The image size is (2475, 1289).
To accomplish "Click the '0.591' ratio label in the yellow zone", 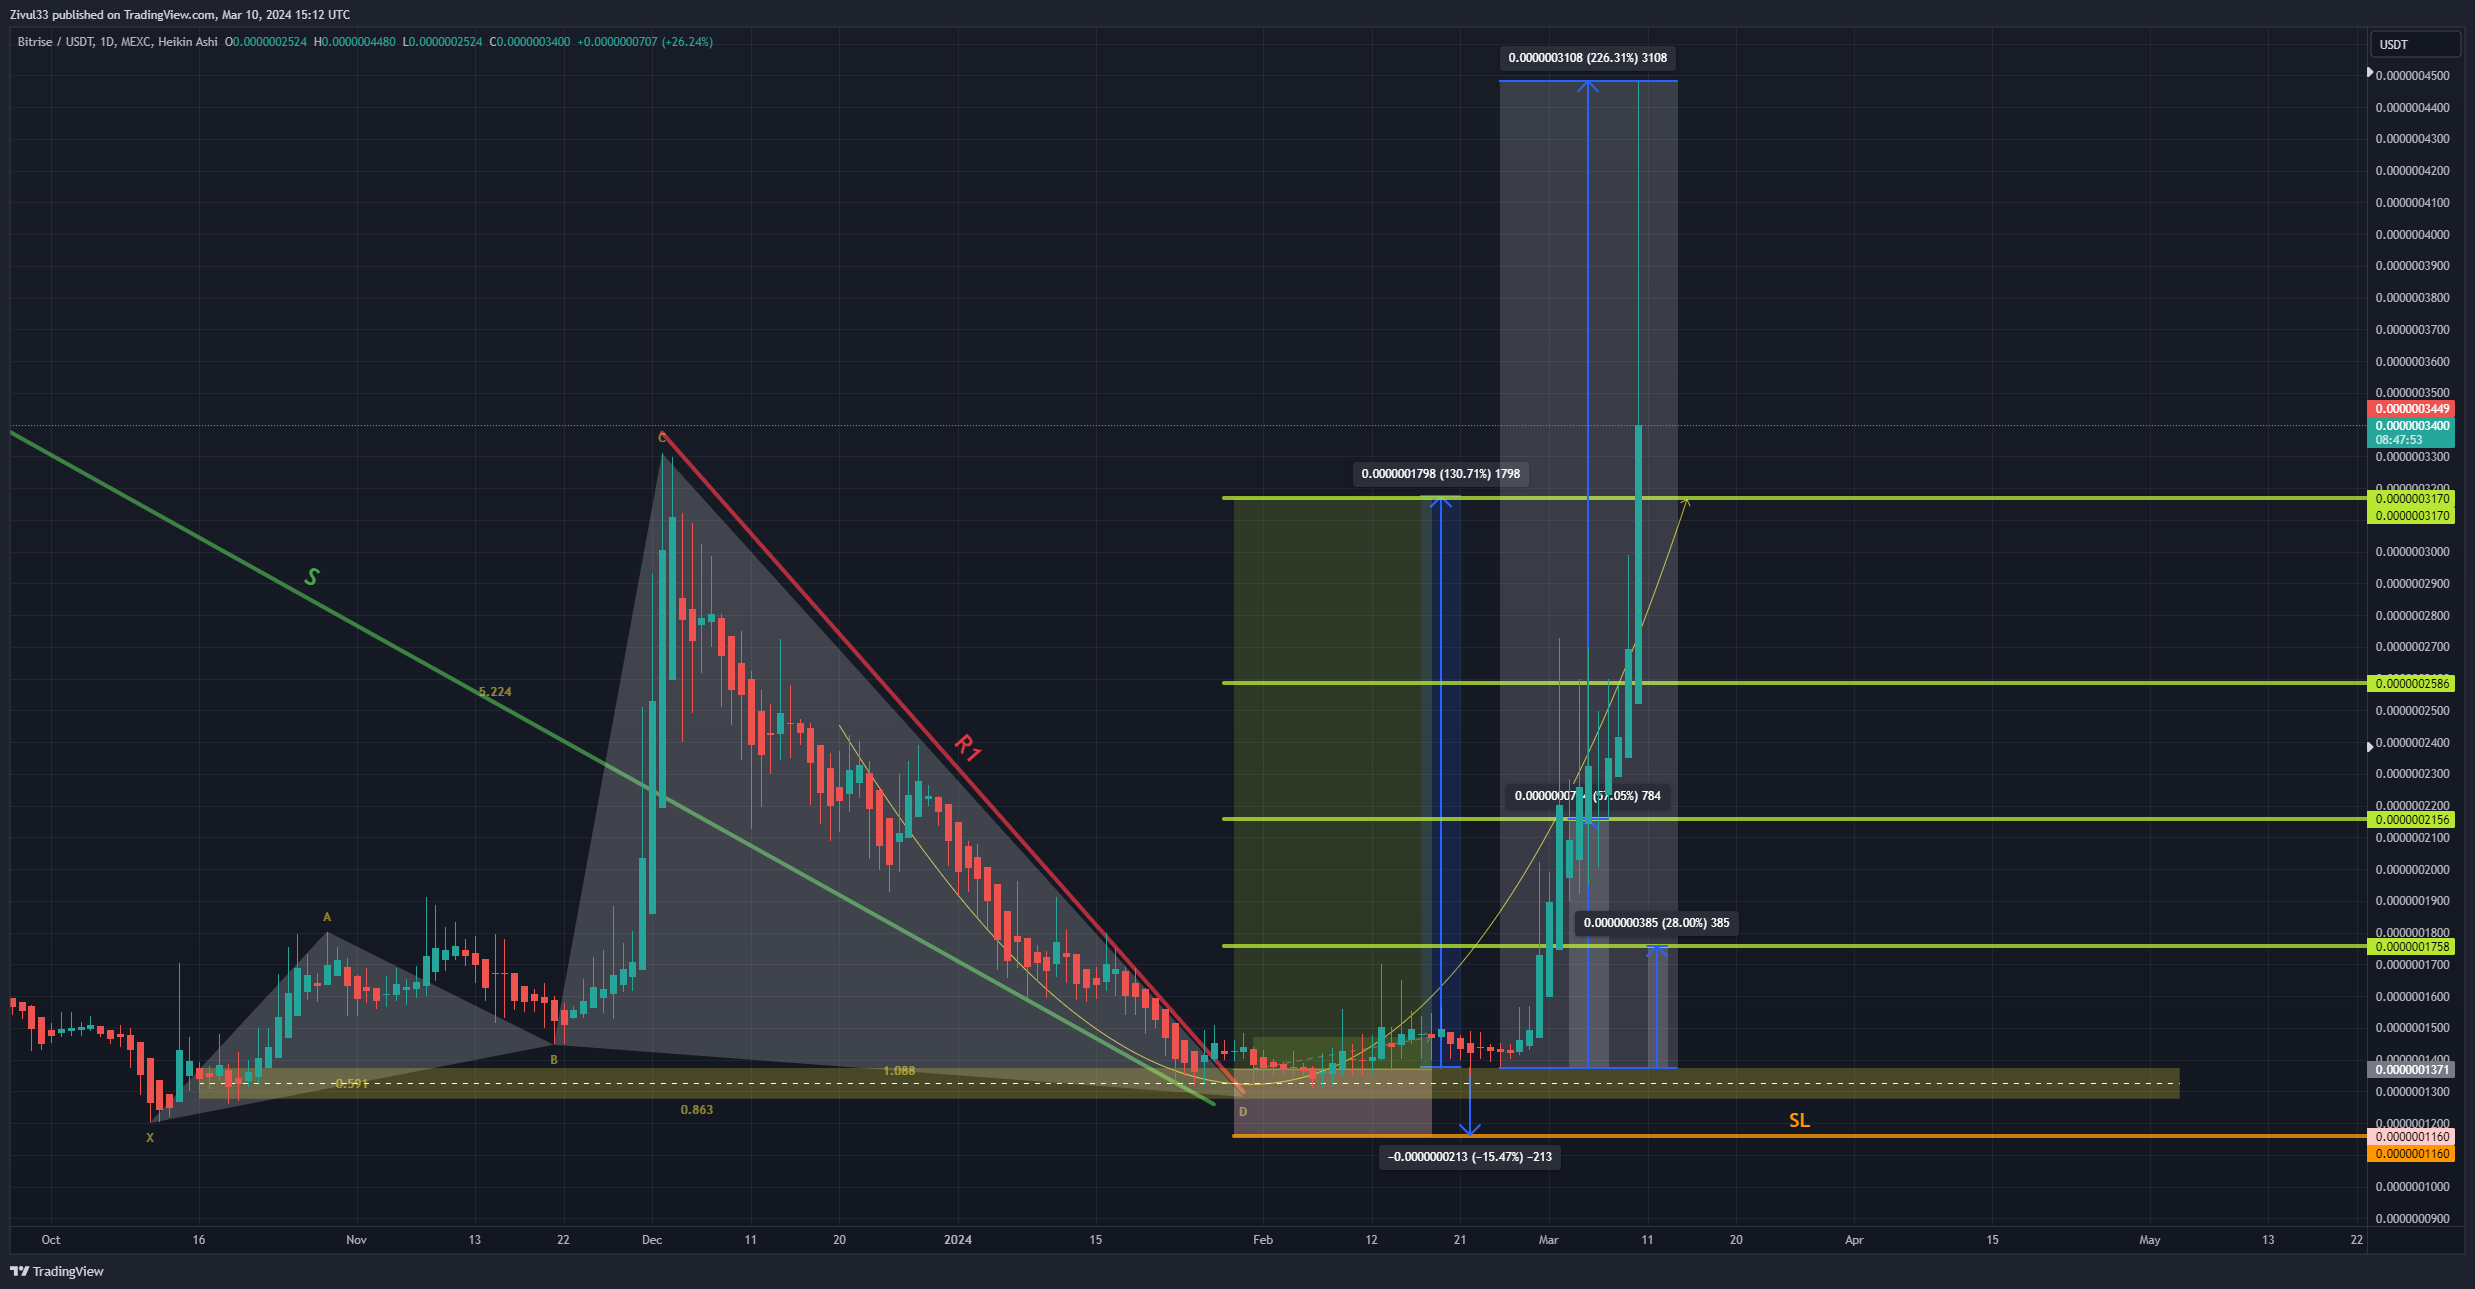I will pyautogui.click(x=352, y=1084).
